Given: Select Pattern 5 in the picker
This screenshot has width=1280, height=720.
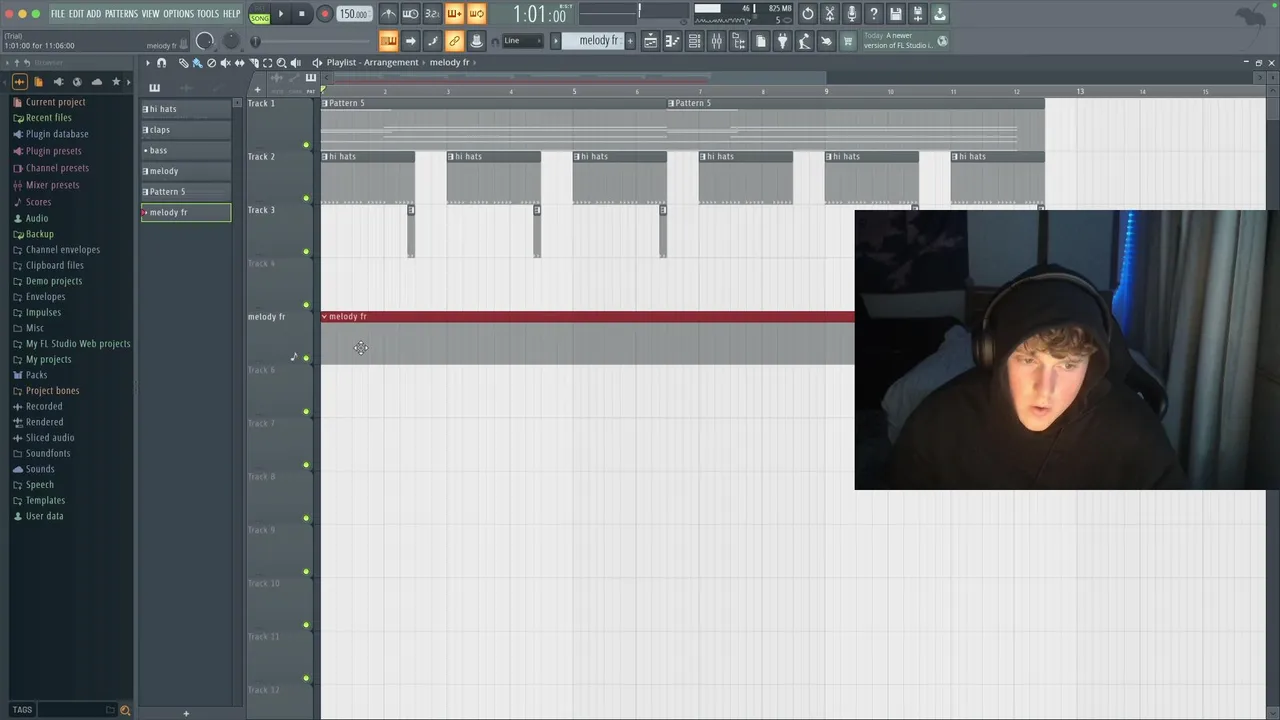Looking at the screenshot, I should click(186, 191).
